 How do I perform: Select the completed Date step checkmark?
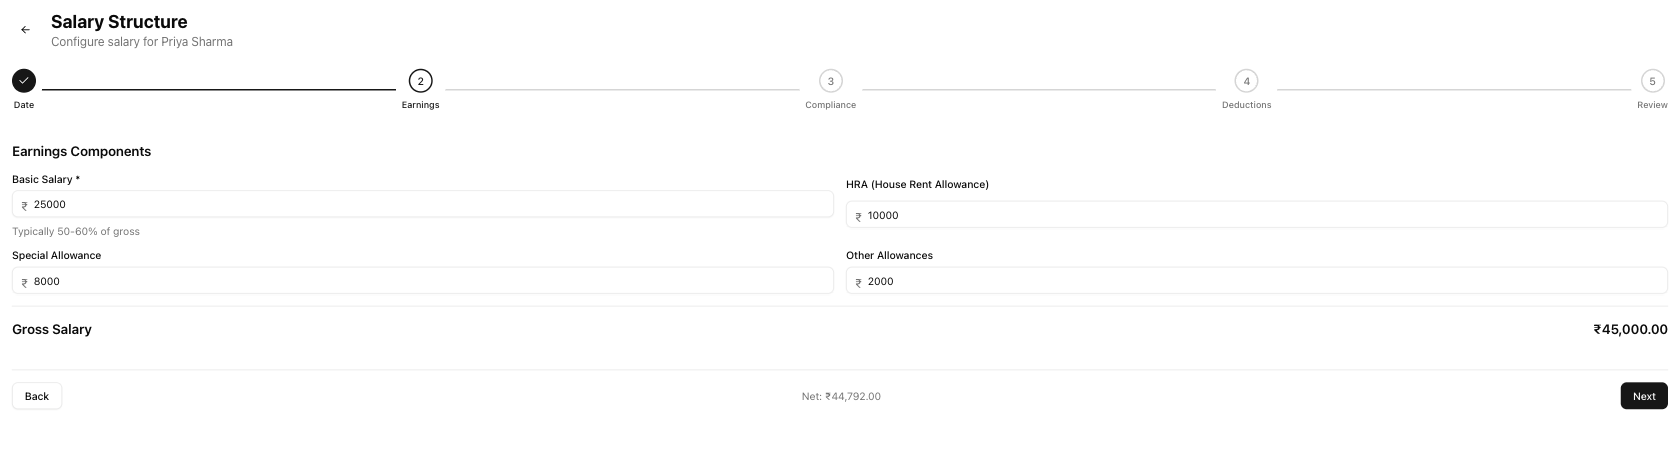24,81
